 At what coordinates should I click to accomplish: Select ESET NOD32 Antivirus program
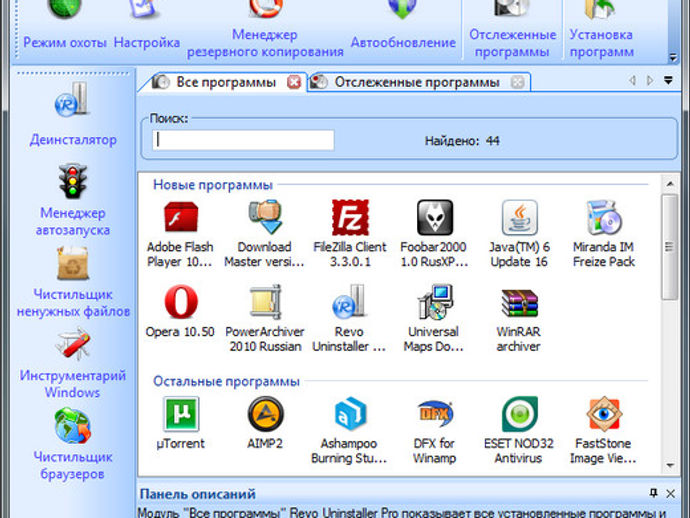pos(519,430)
